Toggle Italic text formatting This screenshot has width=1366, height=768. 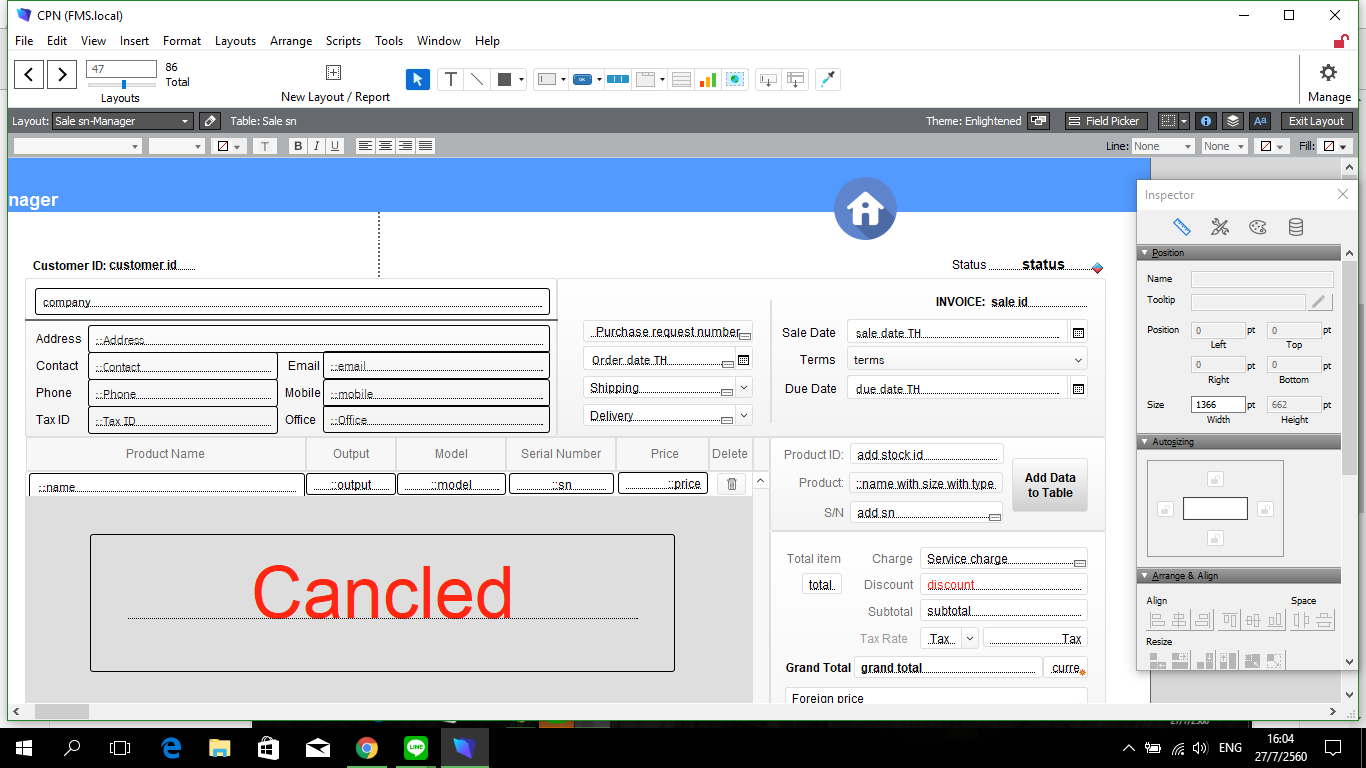point(316,146)
